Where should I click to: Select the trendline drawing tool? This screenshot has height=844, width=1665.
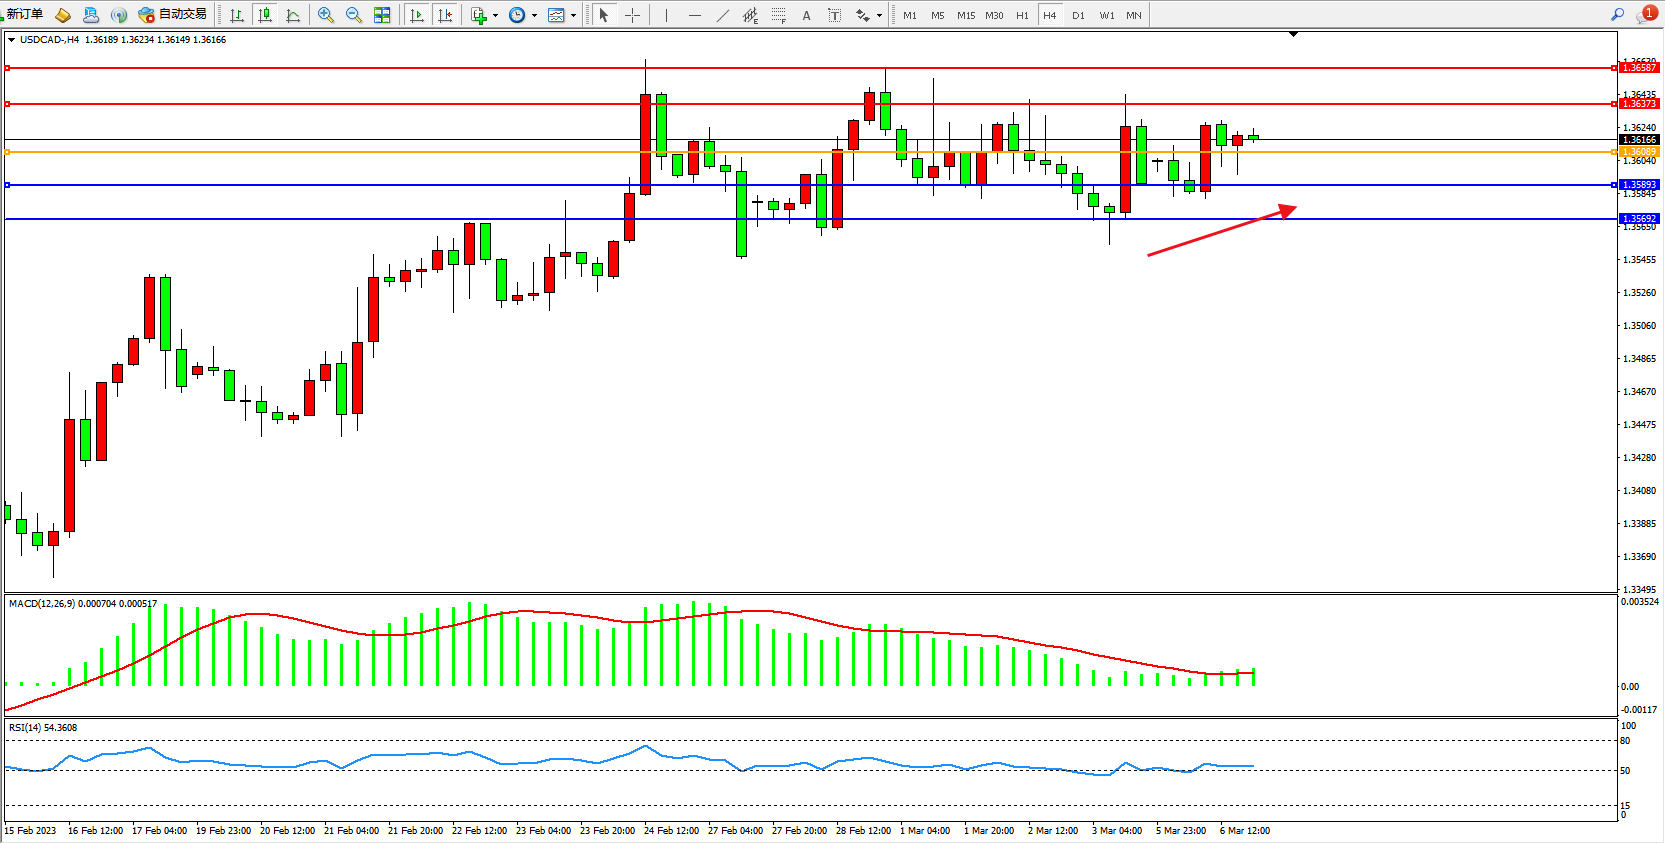[723, 15]
